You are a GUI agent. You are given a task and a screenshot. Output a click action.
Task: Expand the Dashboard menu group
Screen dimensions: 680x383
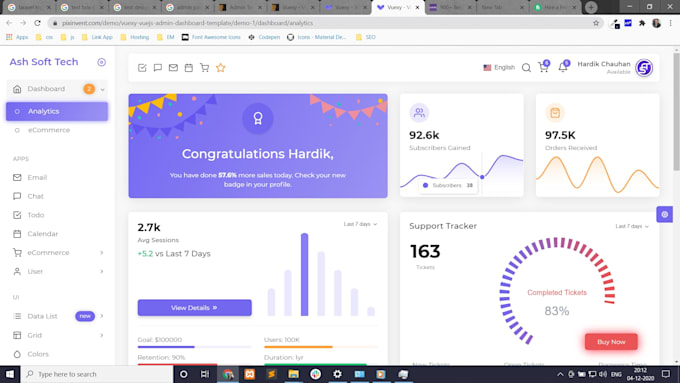(57, 89)
